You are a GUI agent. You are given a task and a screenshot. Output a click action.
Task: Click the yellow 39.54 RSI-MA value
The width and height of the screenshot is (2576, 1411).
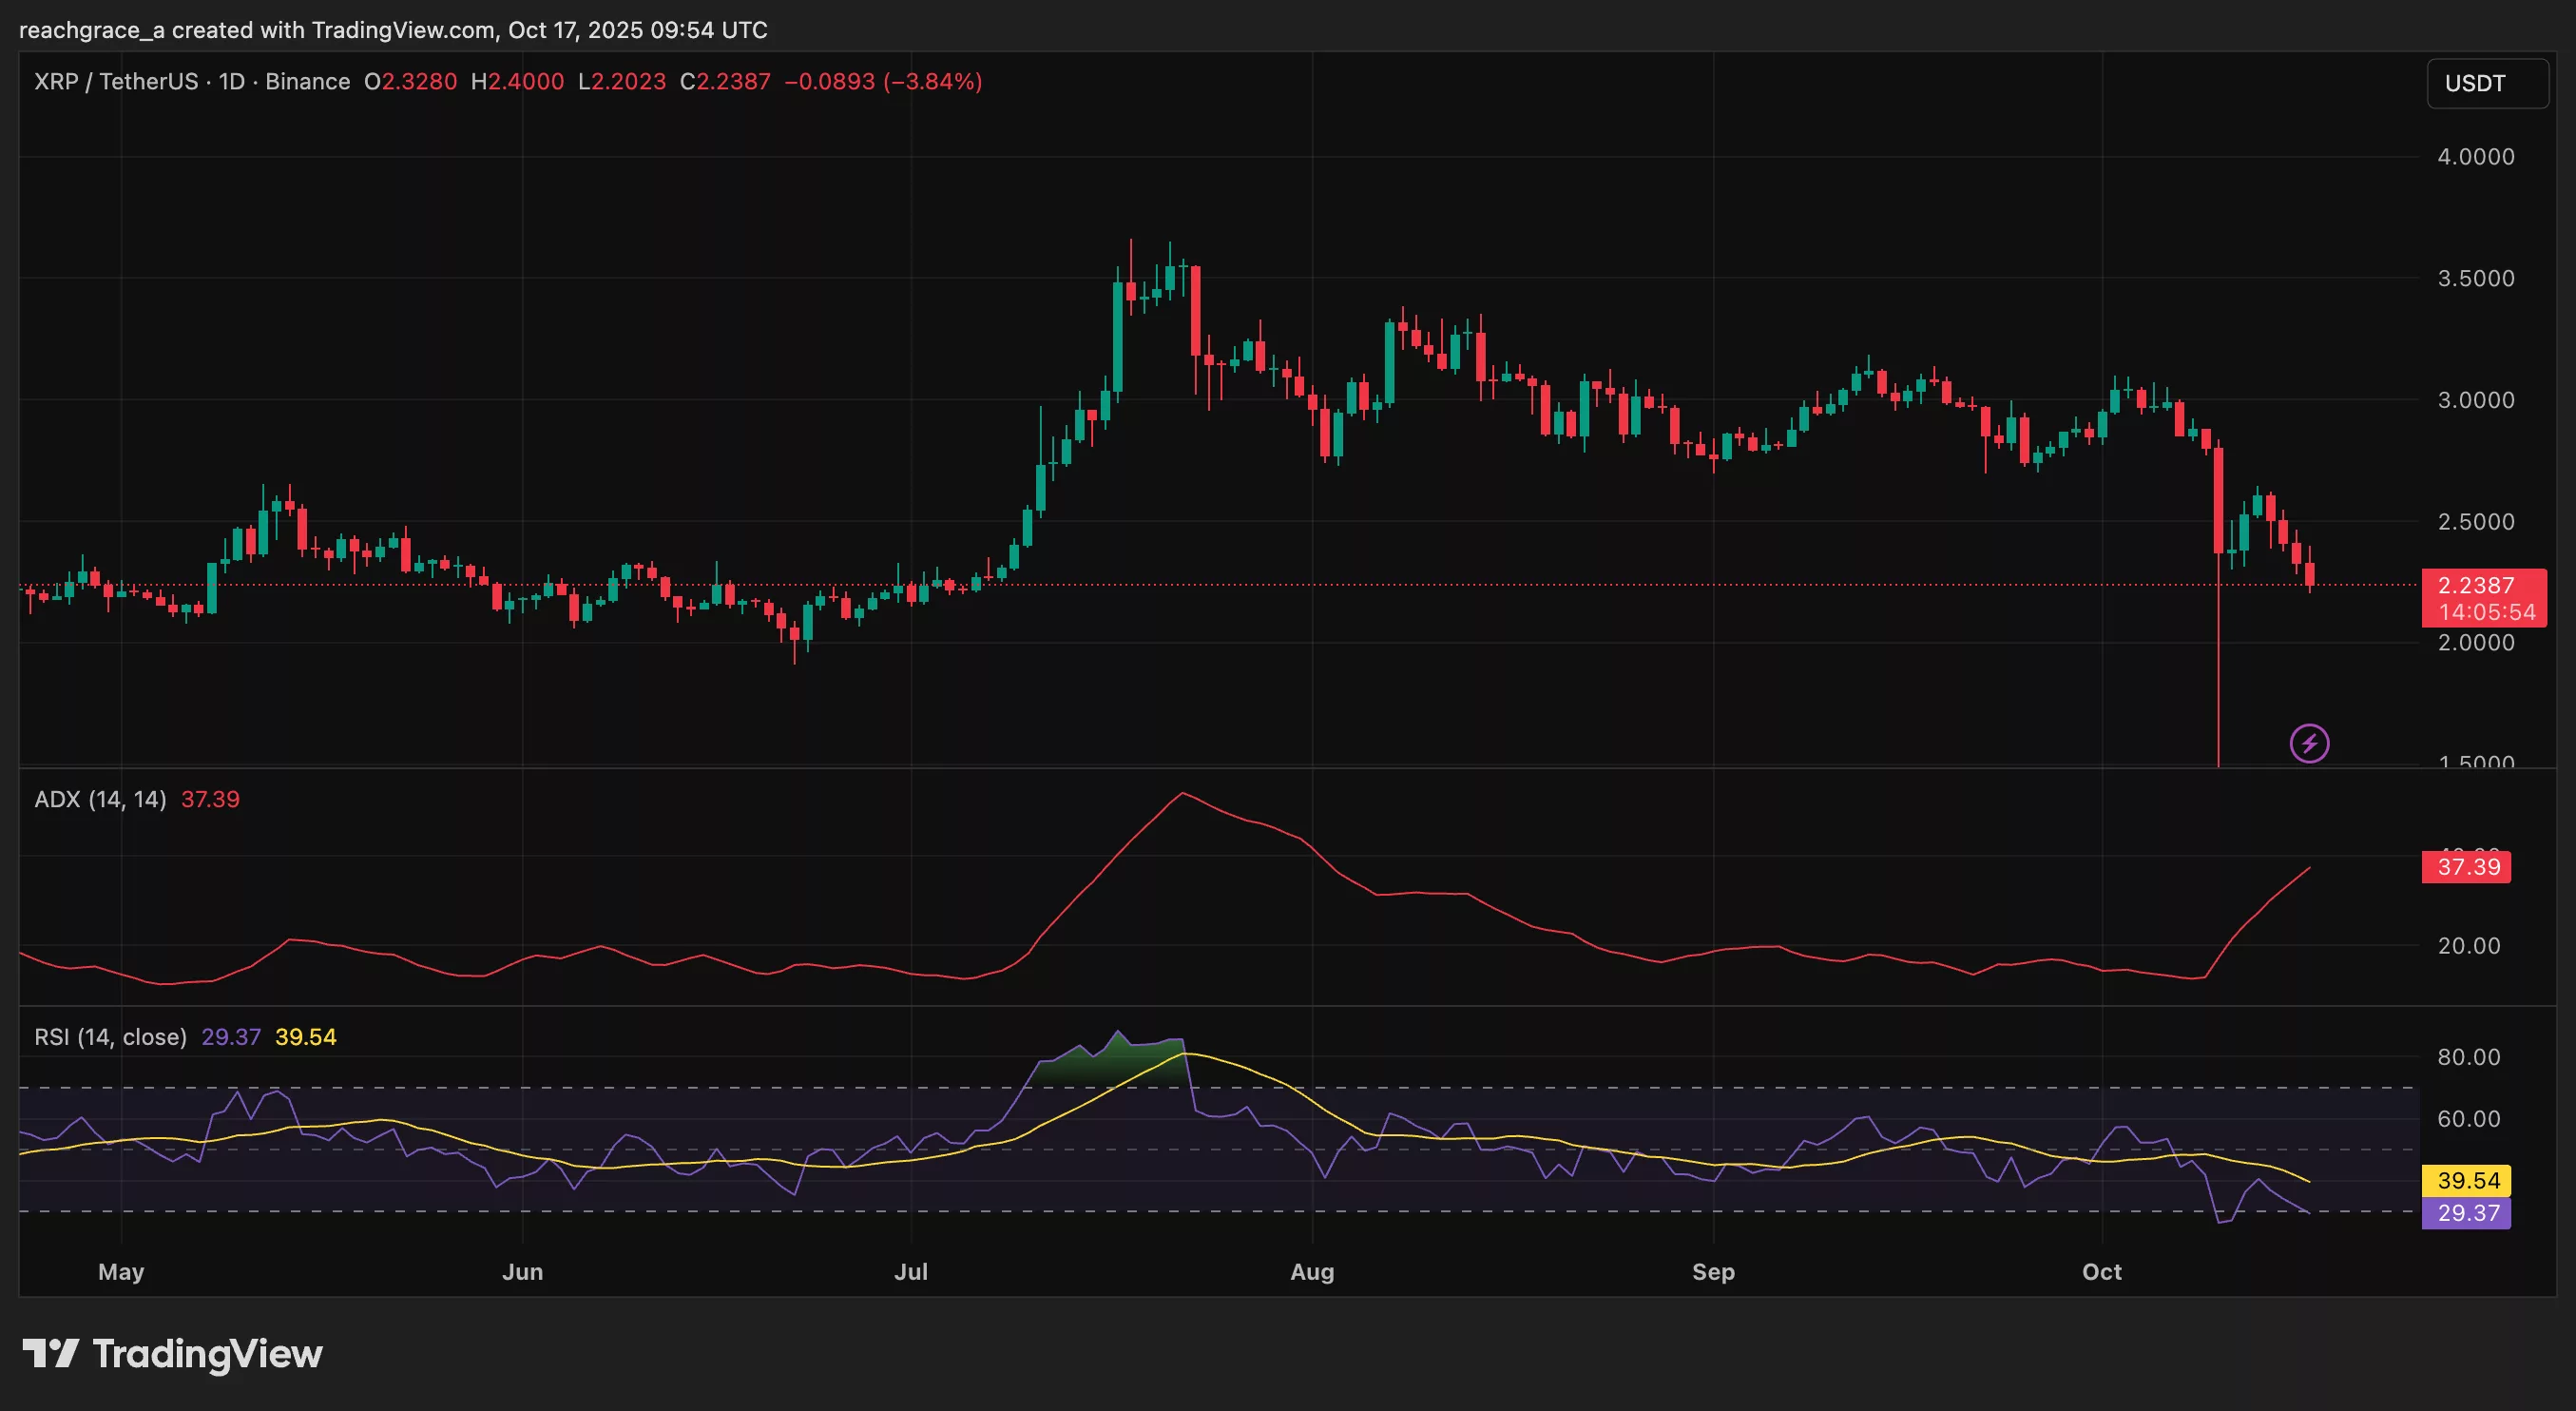pos(306,1037)
